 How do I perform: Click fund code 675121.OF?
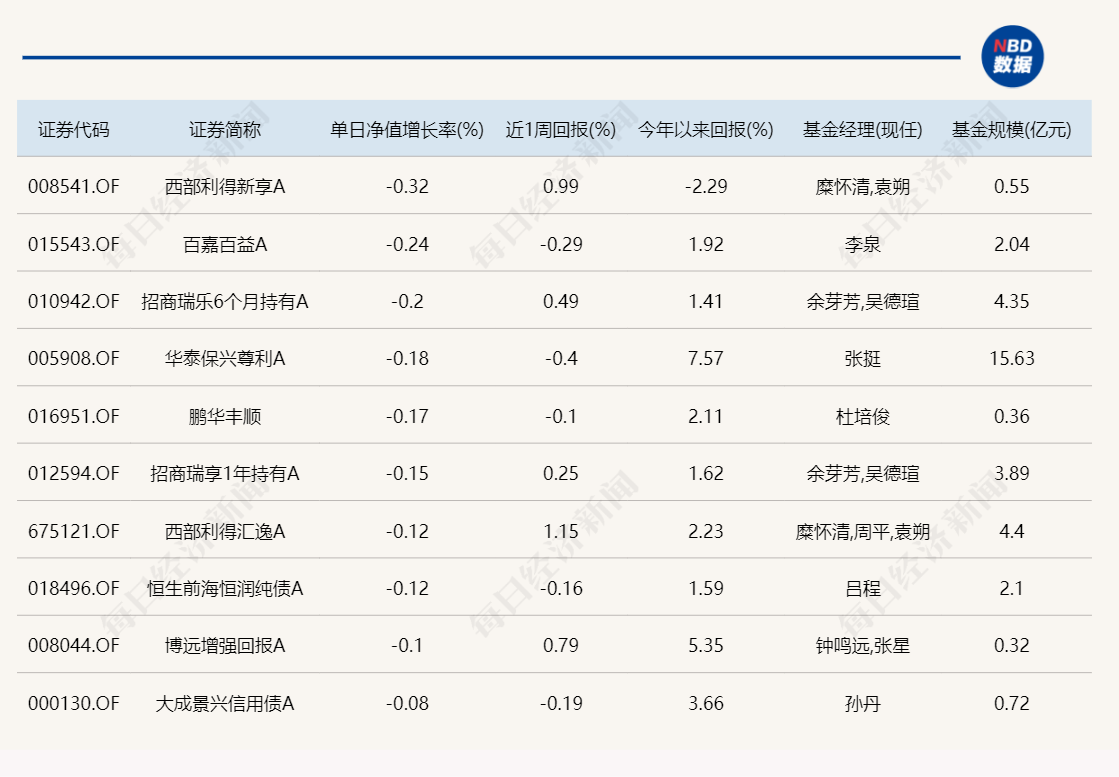(74, 532)
